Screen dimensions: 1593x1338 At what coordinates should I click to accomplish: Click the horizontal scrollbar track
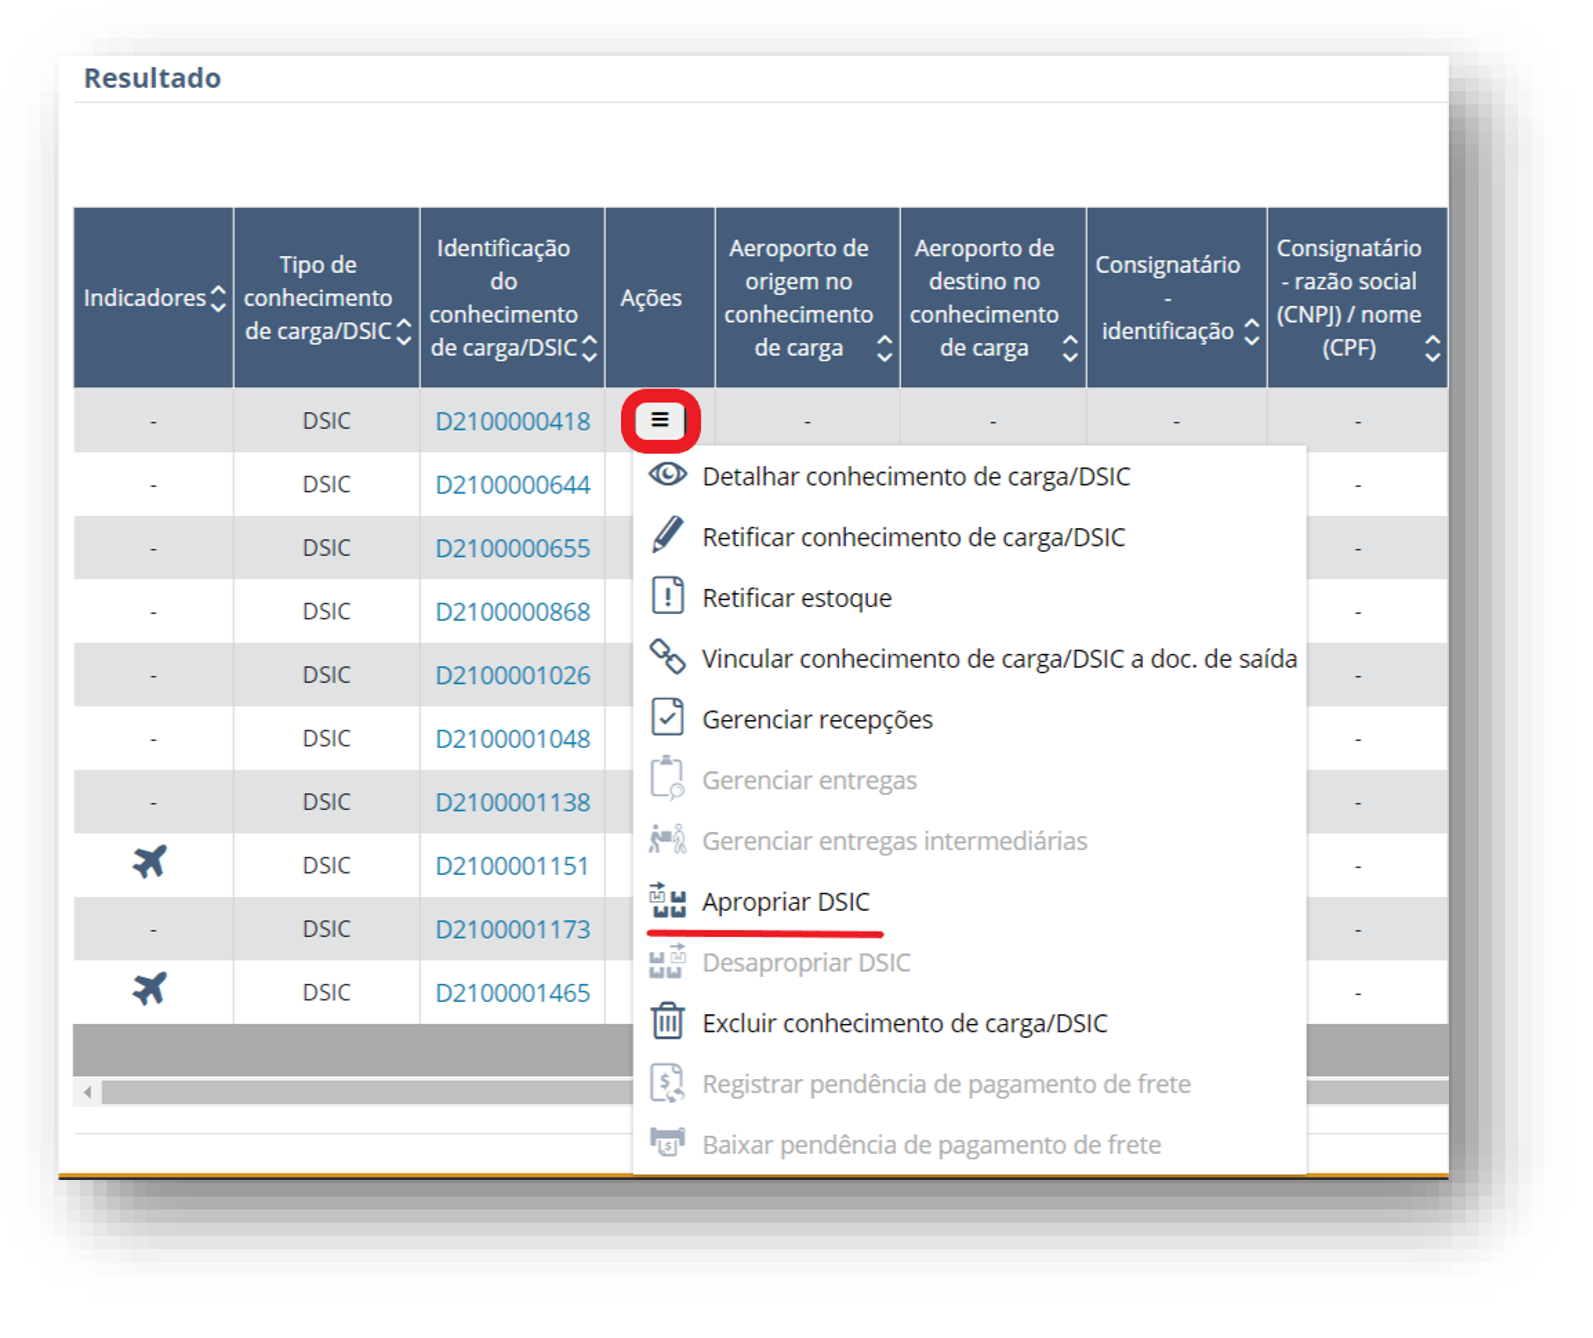(366, 1092)
